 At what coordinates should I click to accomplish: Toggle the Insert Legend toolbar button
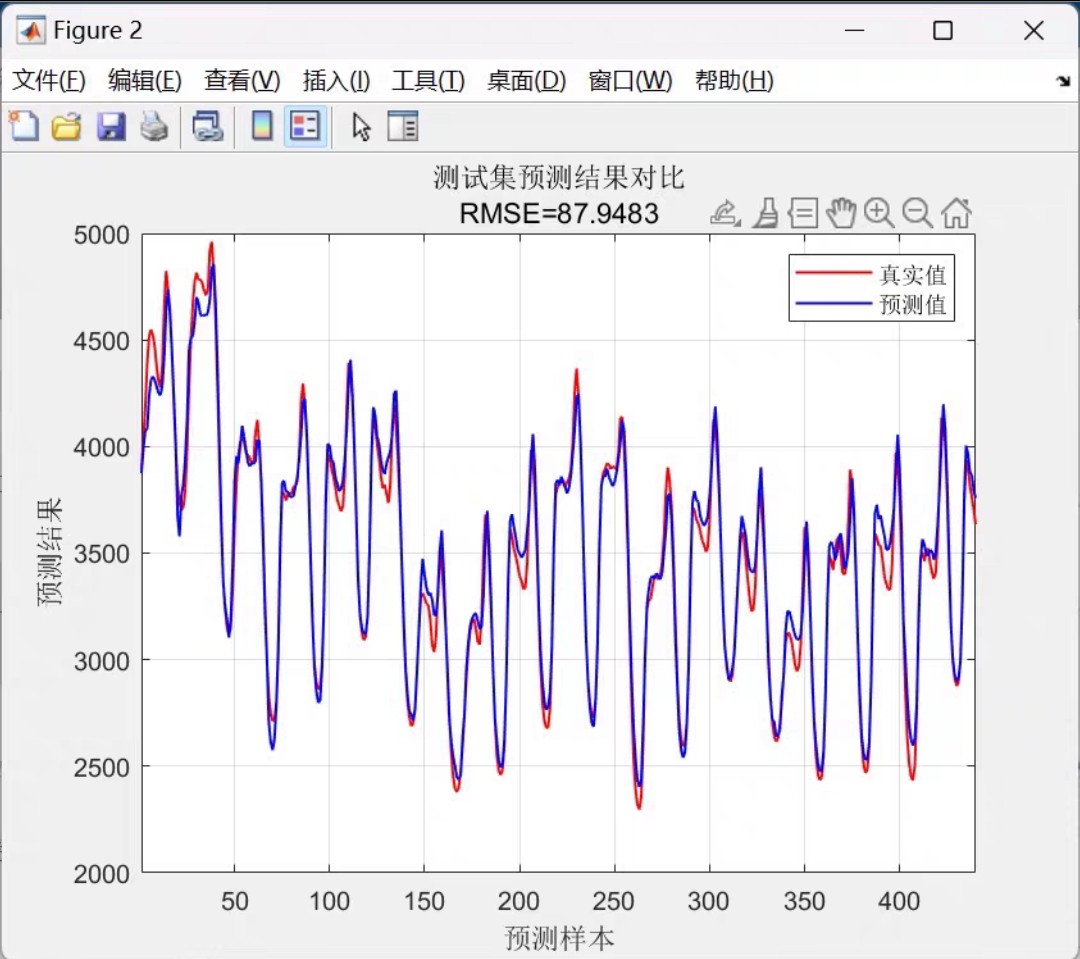click(305, 126)
